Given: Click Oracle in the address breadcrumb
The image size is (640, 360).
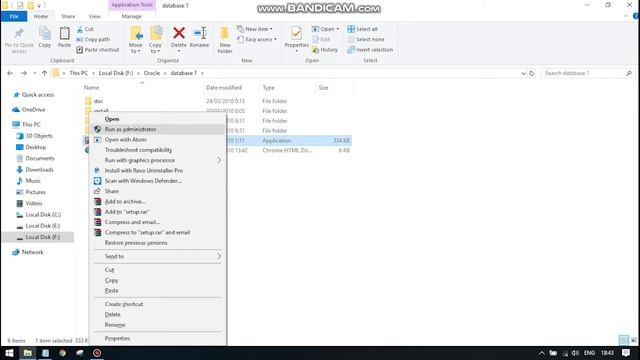Looking at the screenshot, I should [152, 73].
